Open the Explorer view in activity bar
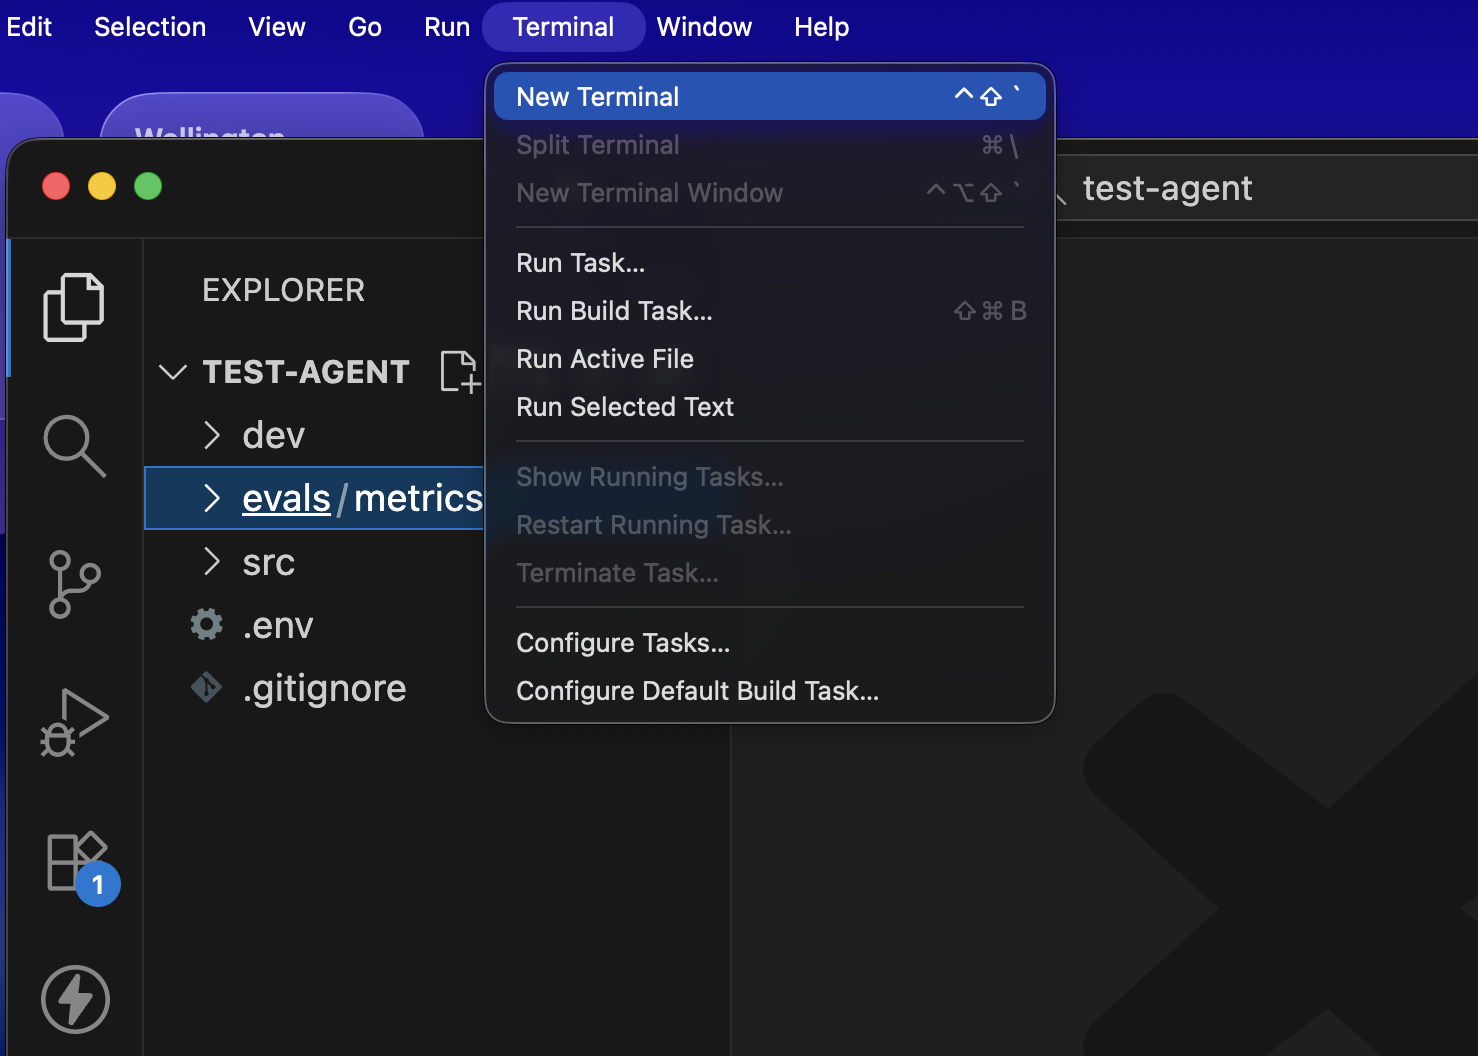 click(73, 307)
